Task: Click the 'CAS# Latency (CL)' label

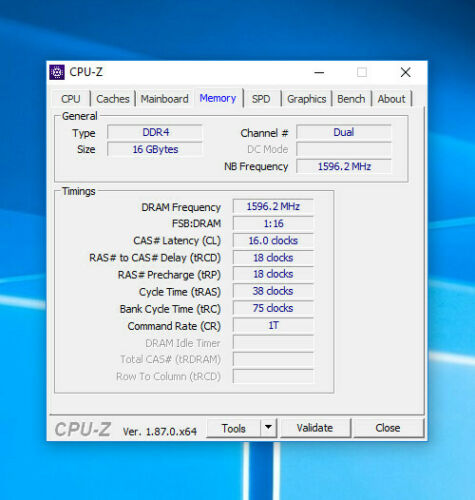Action: pyautogui.click(x=177, y=241)
